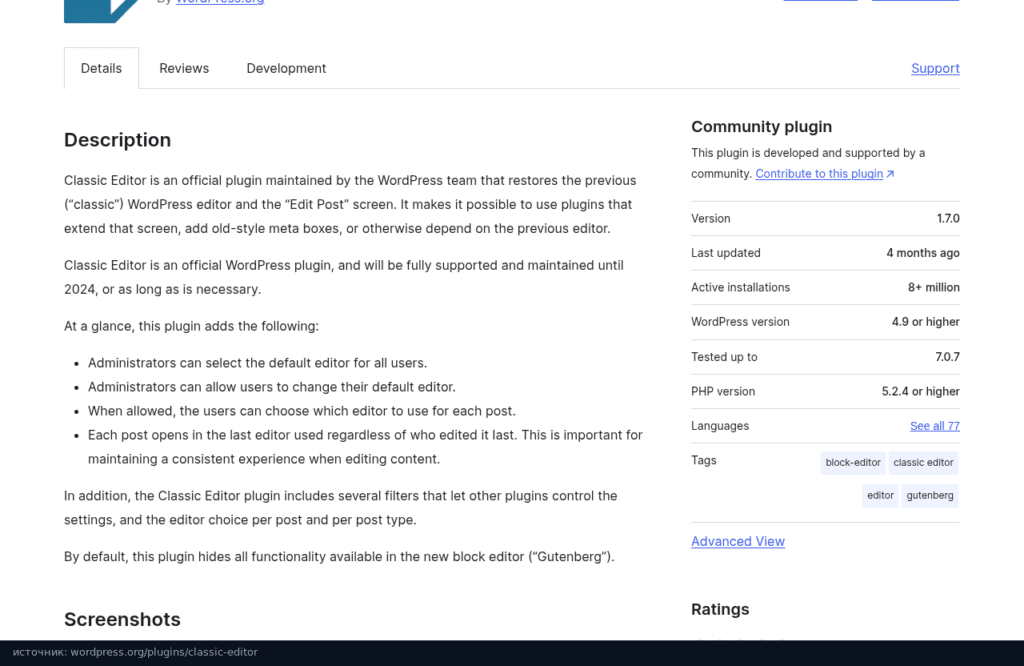Click the '4 months ago' last updated value
Viewport: 1024px width, 666px height.
click(923, 253)
